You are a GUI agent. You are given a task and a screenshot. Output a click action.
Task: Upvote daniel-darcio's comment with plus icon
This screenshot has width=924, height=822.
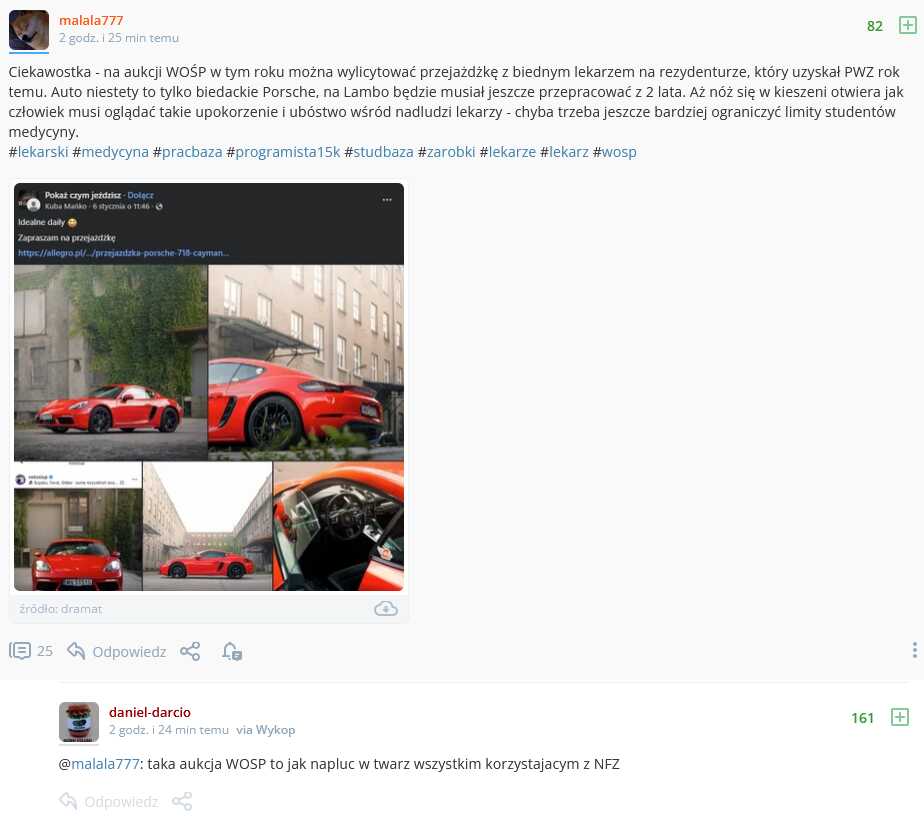tap(900, 717)
